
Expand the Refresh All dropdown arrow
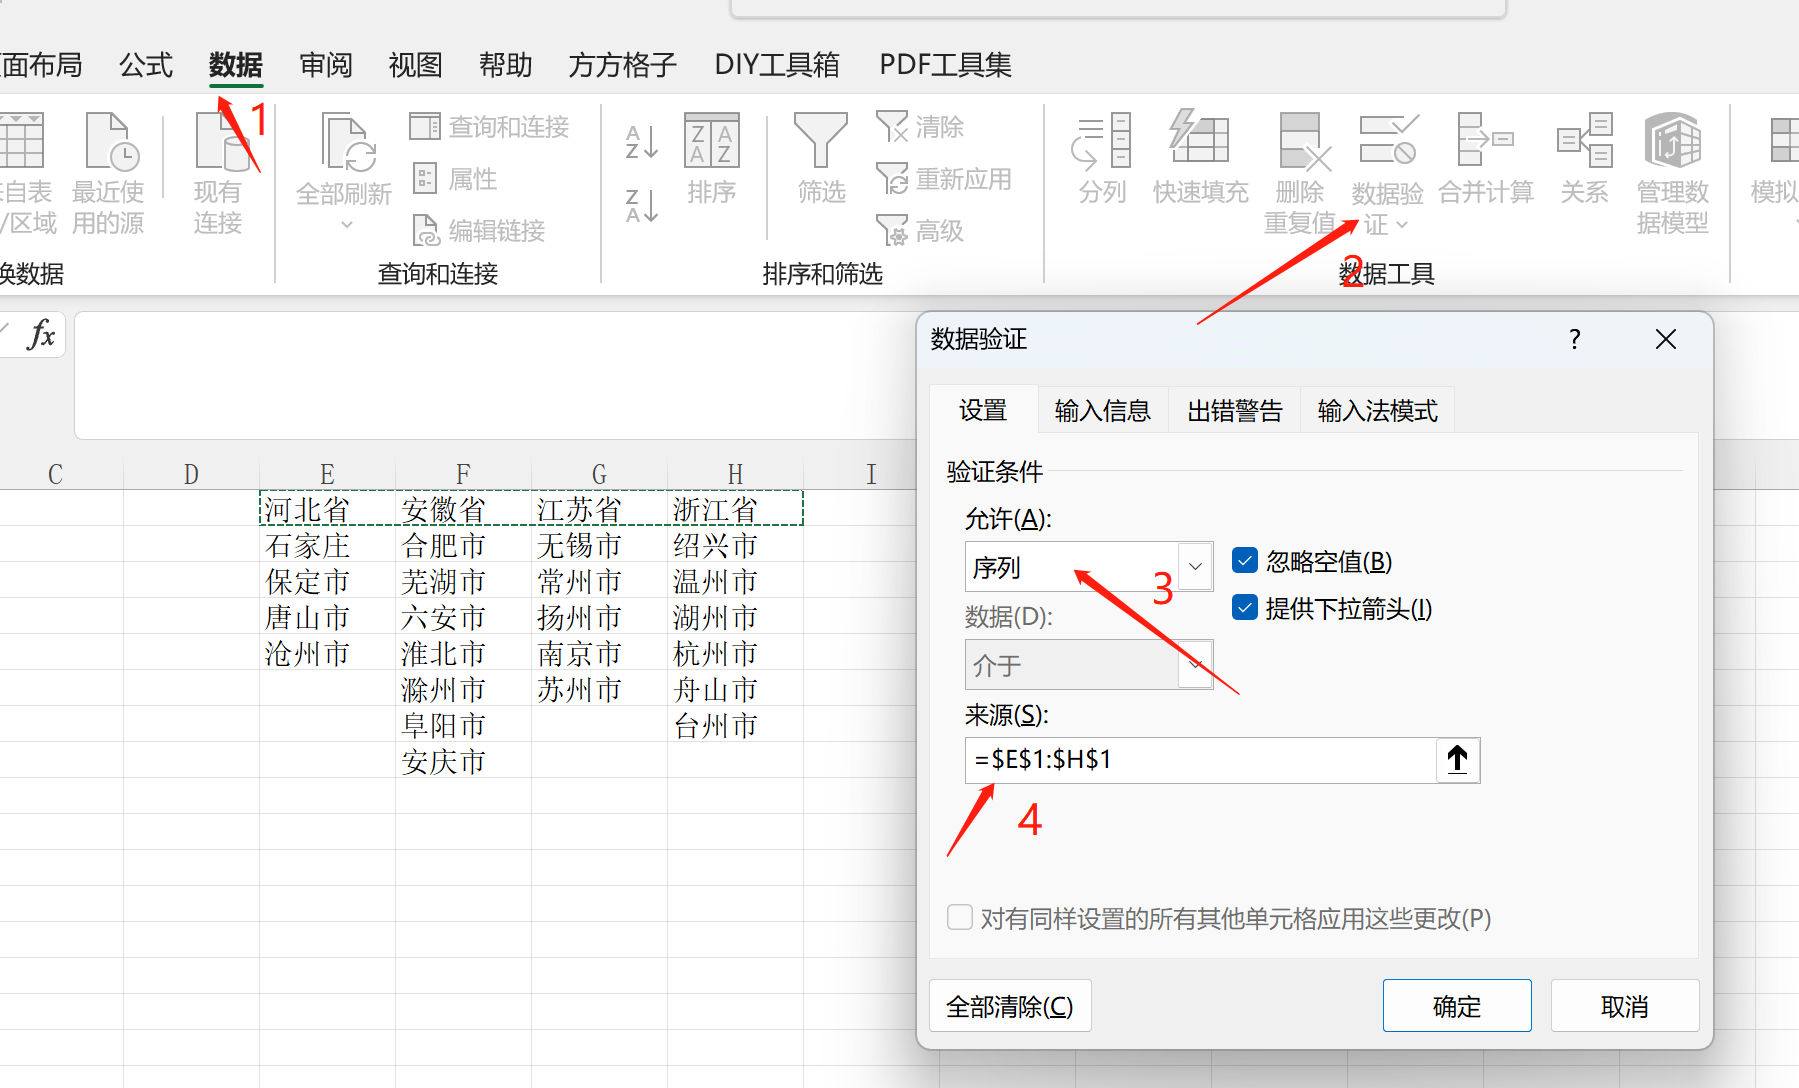click(x=346, y=225)
